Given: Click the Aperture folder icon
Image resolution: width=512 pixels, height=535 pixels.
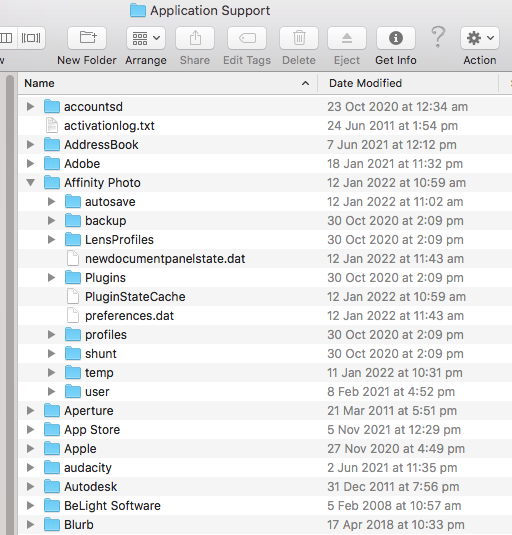Looking at the screenshot, I should click(52, 410).
